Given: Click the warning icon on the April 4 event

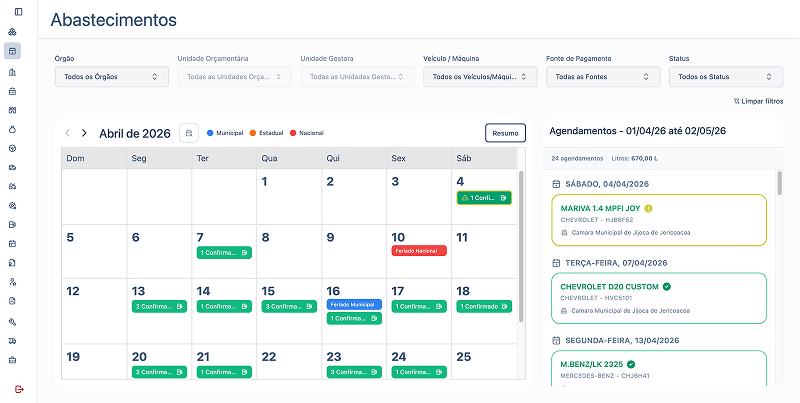Looking at the screenshot, I should (x=465, y=197).
